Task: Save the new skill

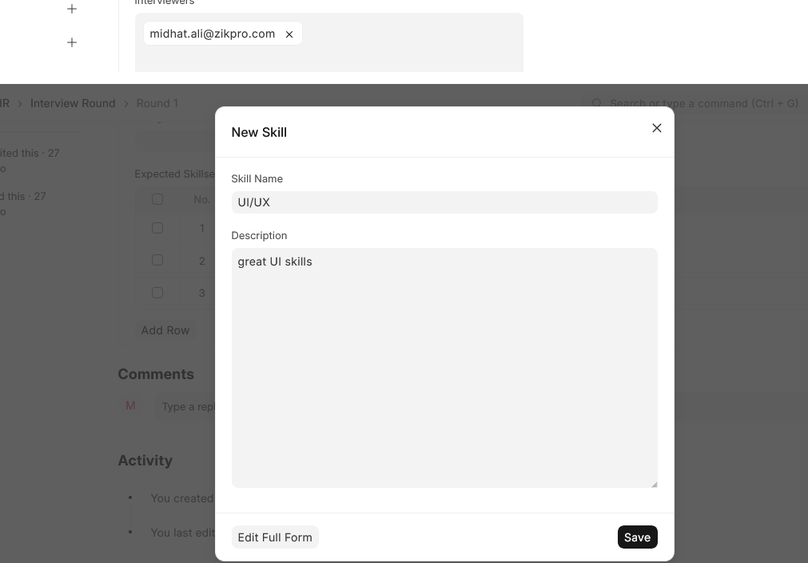Action: point(637,537)
